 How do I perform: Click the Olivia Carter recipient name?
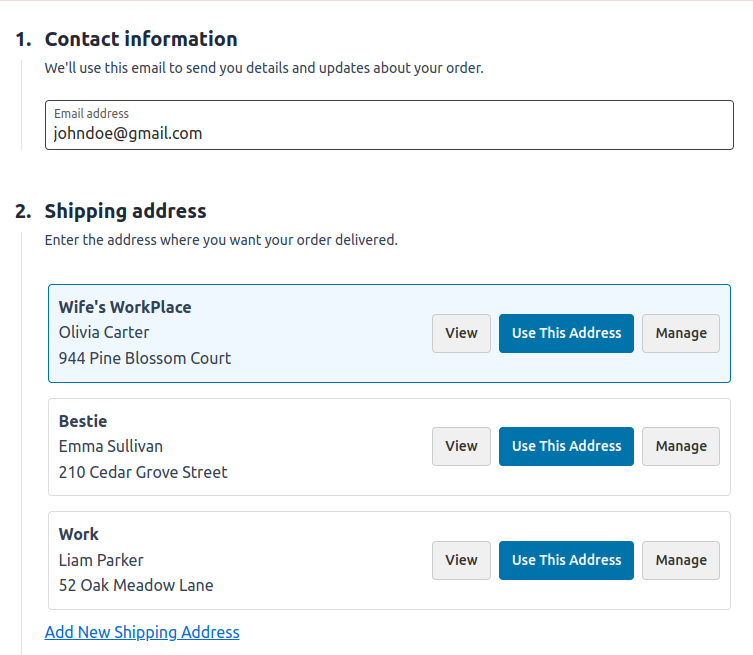104,332
